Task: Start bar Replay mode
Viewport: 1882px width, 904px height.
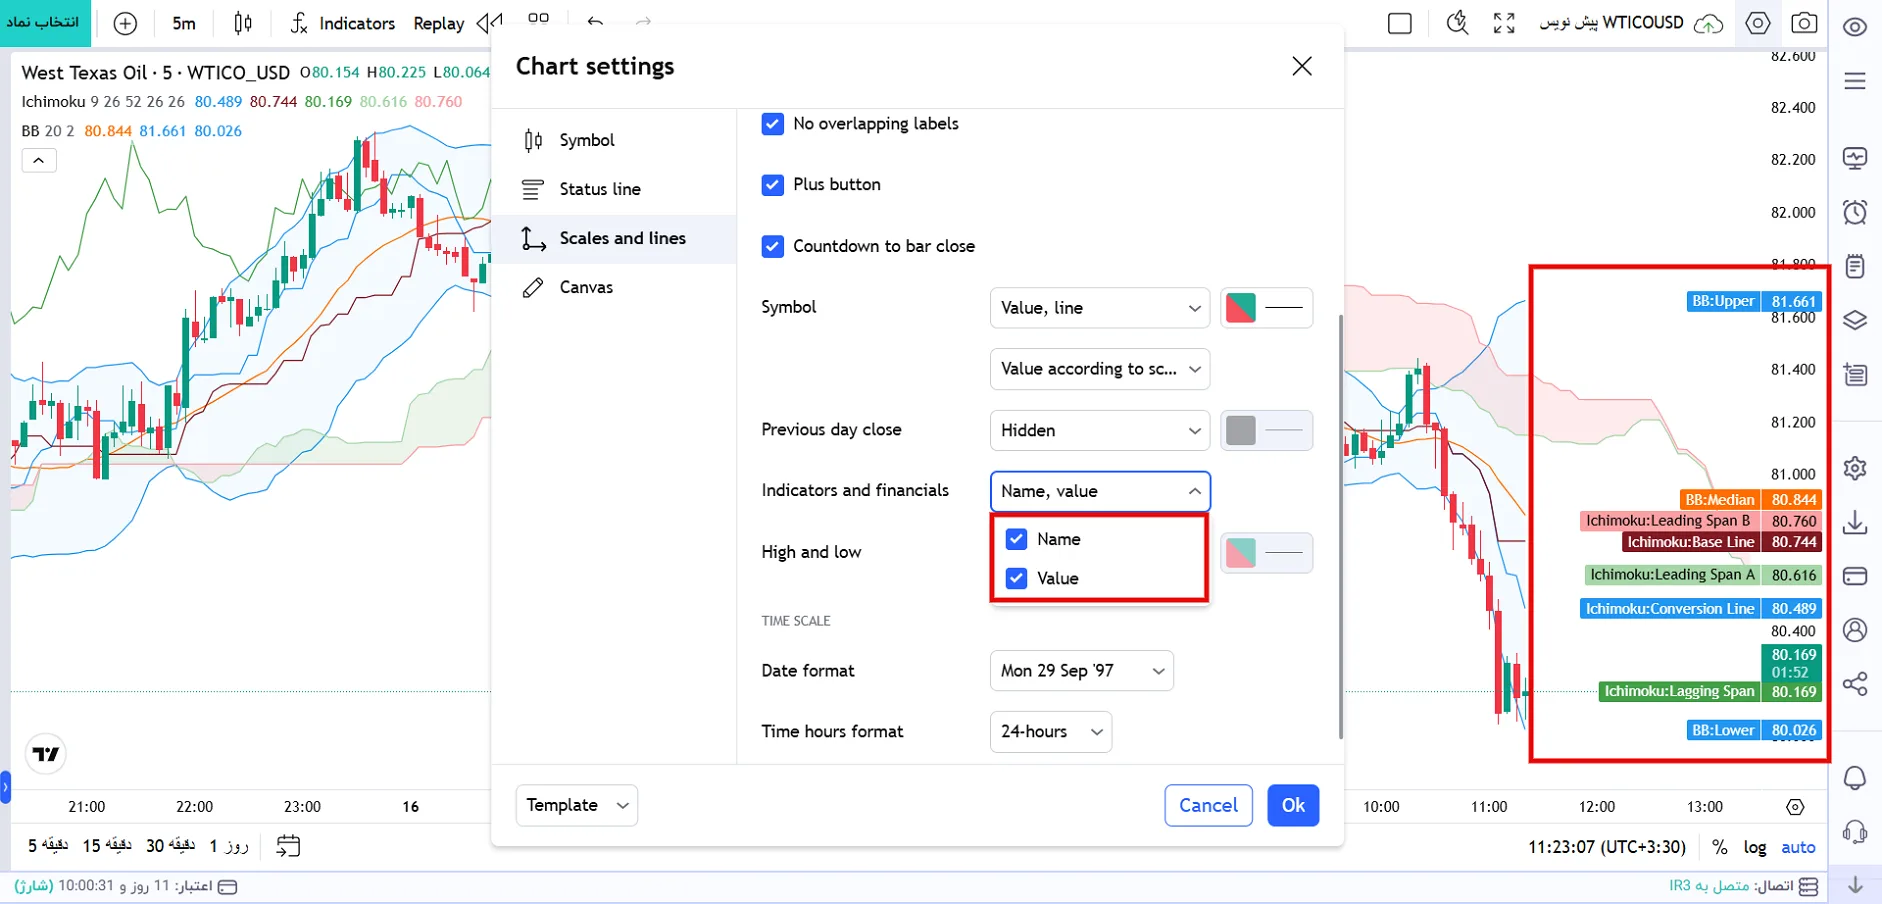Action: [439, 23]
